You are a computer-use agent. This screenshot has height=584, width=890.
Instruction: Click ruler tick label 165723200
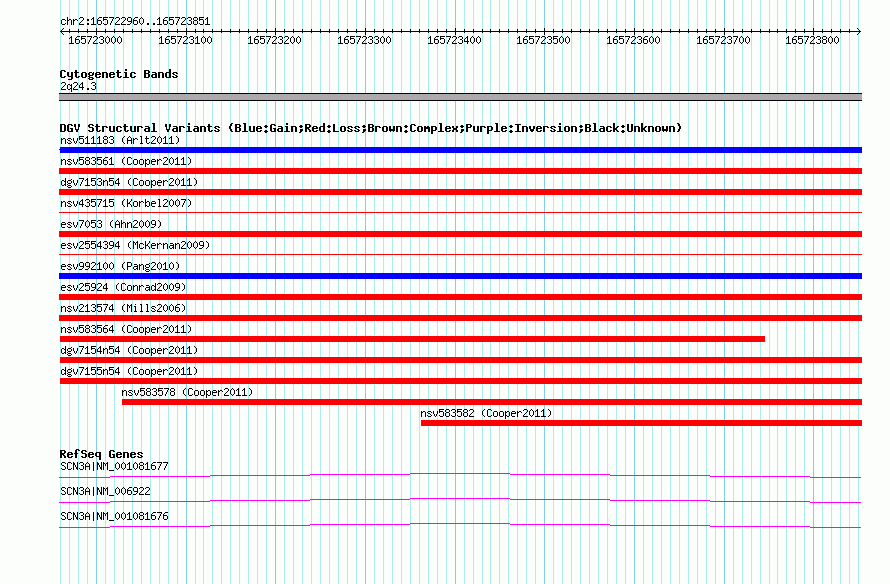[x=274, y=40]
